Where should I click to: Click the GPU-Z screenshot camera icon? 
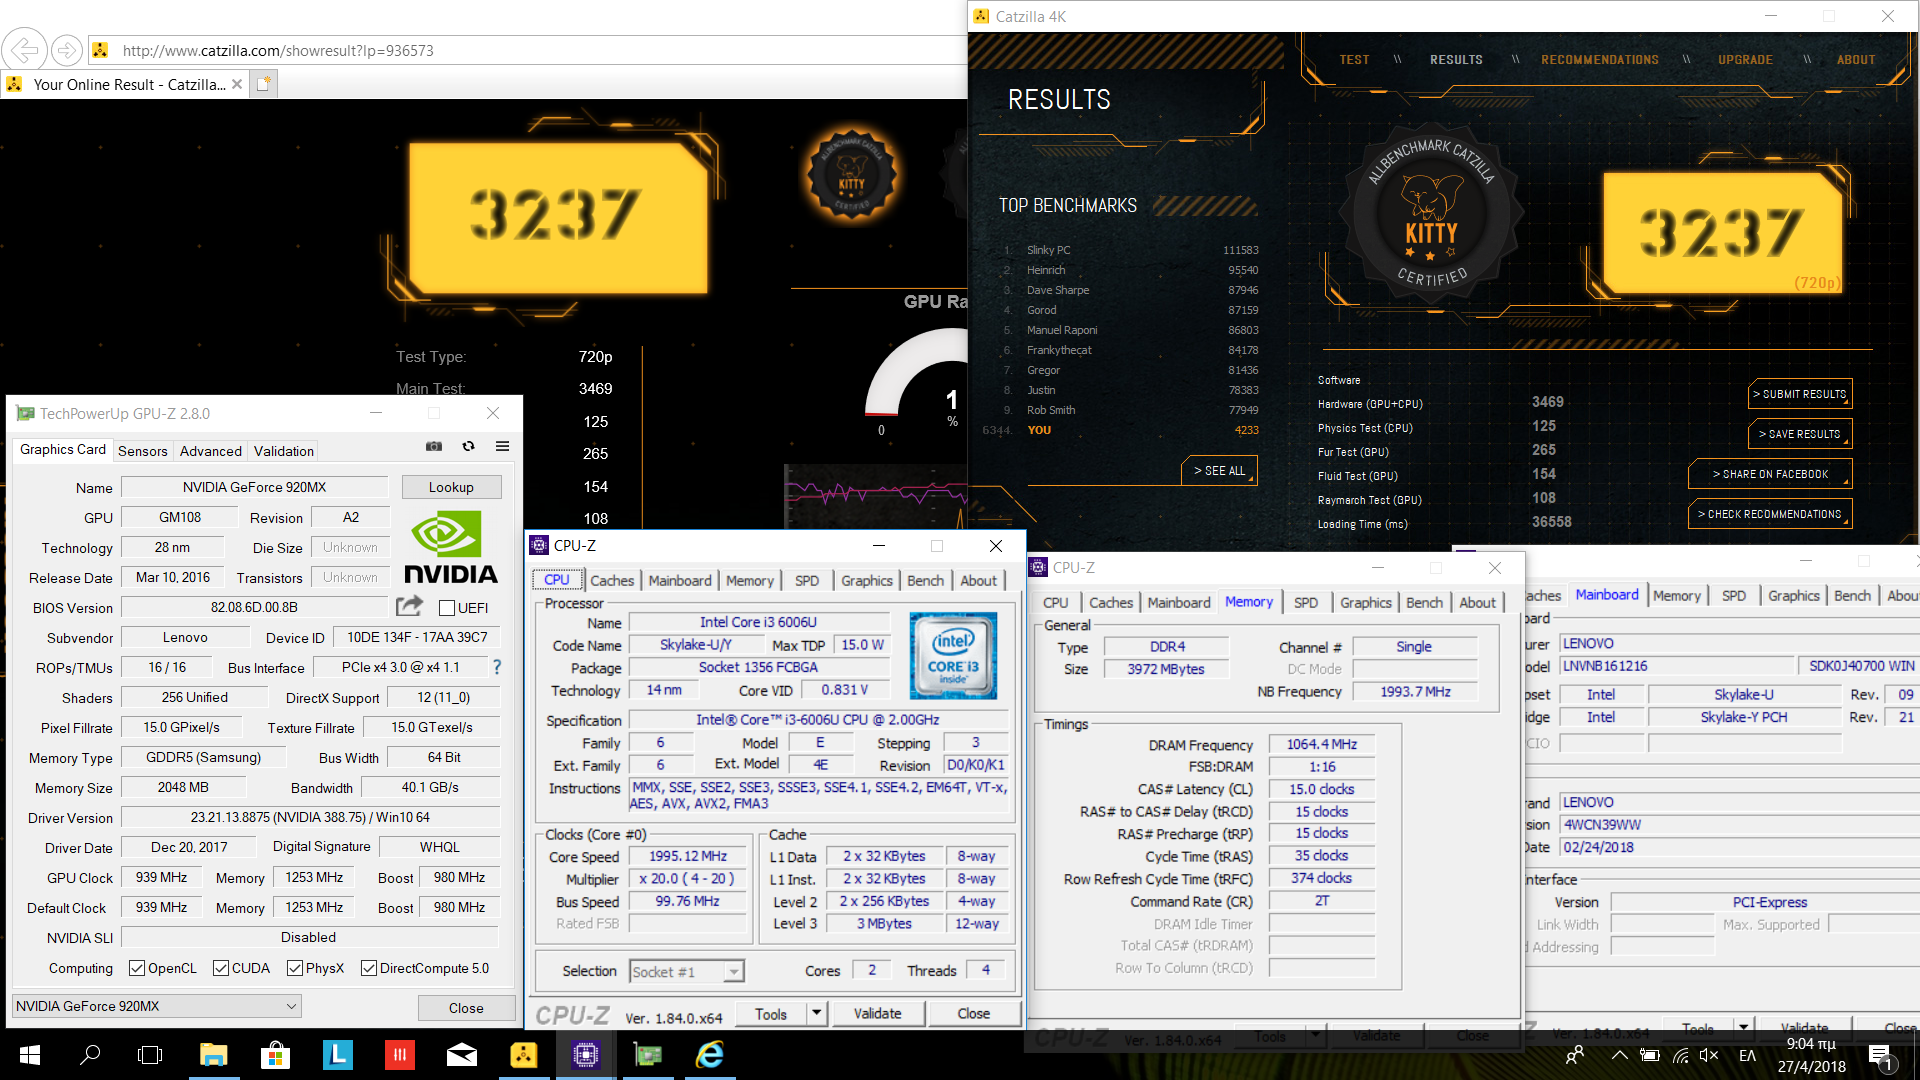[434, 446]
